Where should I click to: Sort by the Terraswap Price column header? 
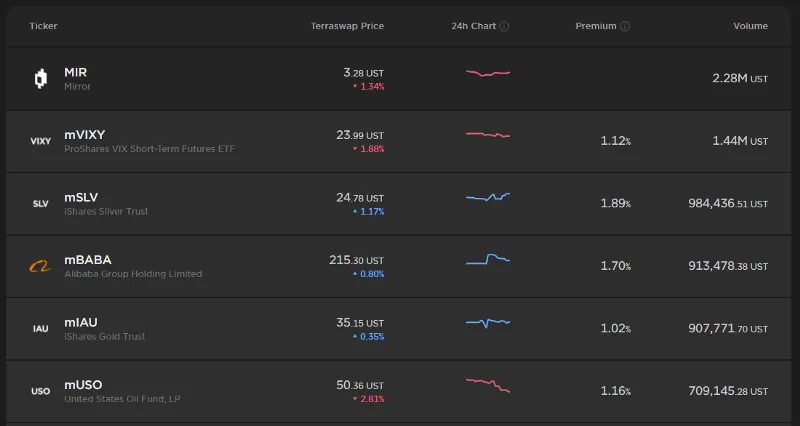(x=347, y=26)
